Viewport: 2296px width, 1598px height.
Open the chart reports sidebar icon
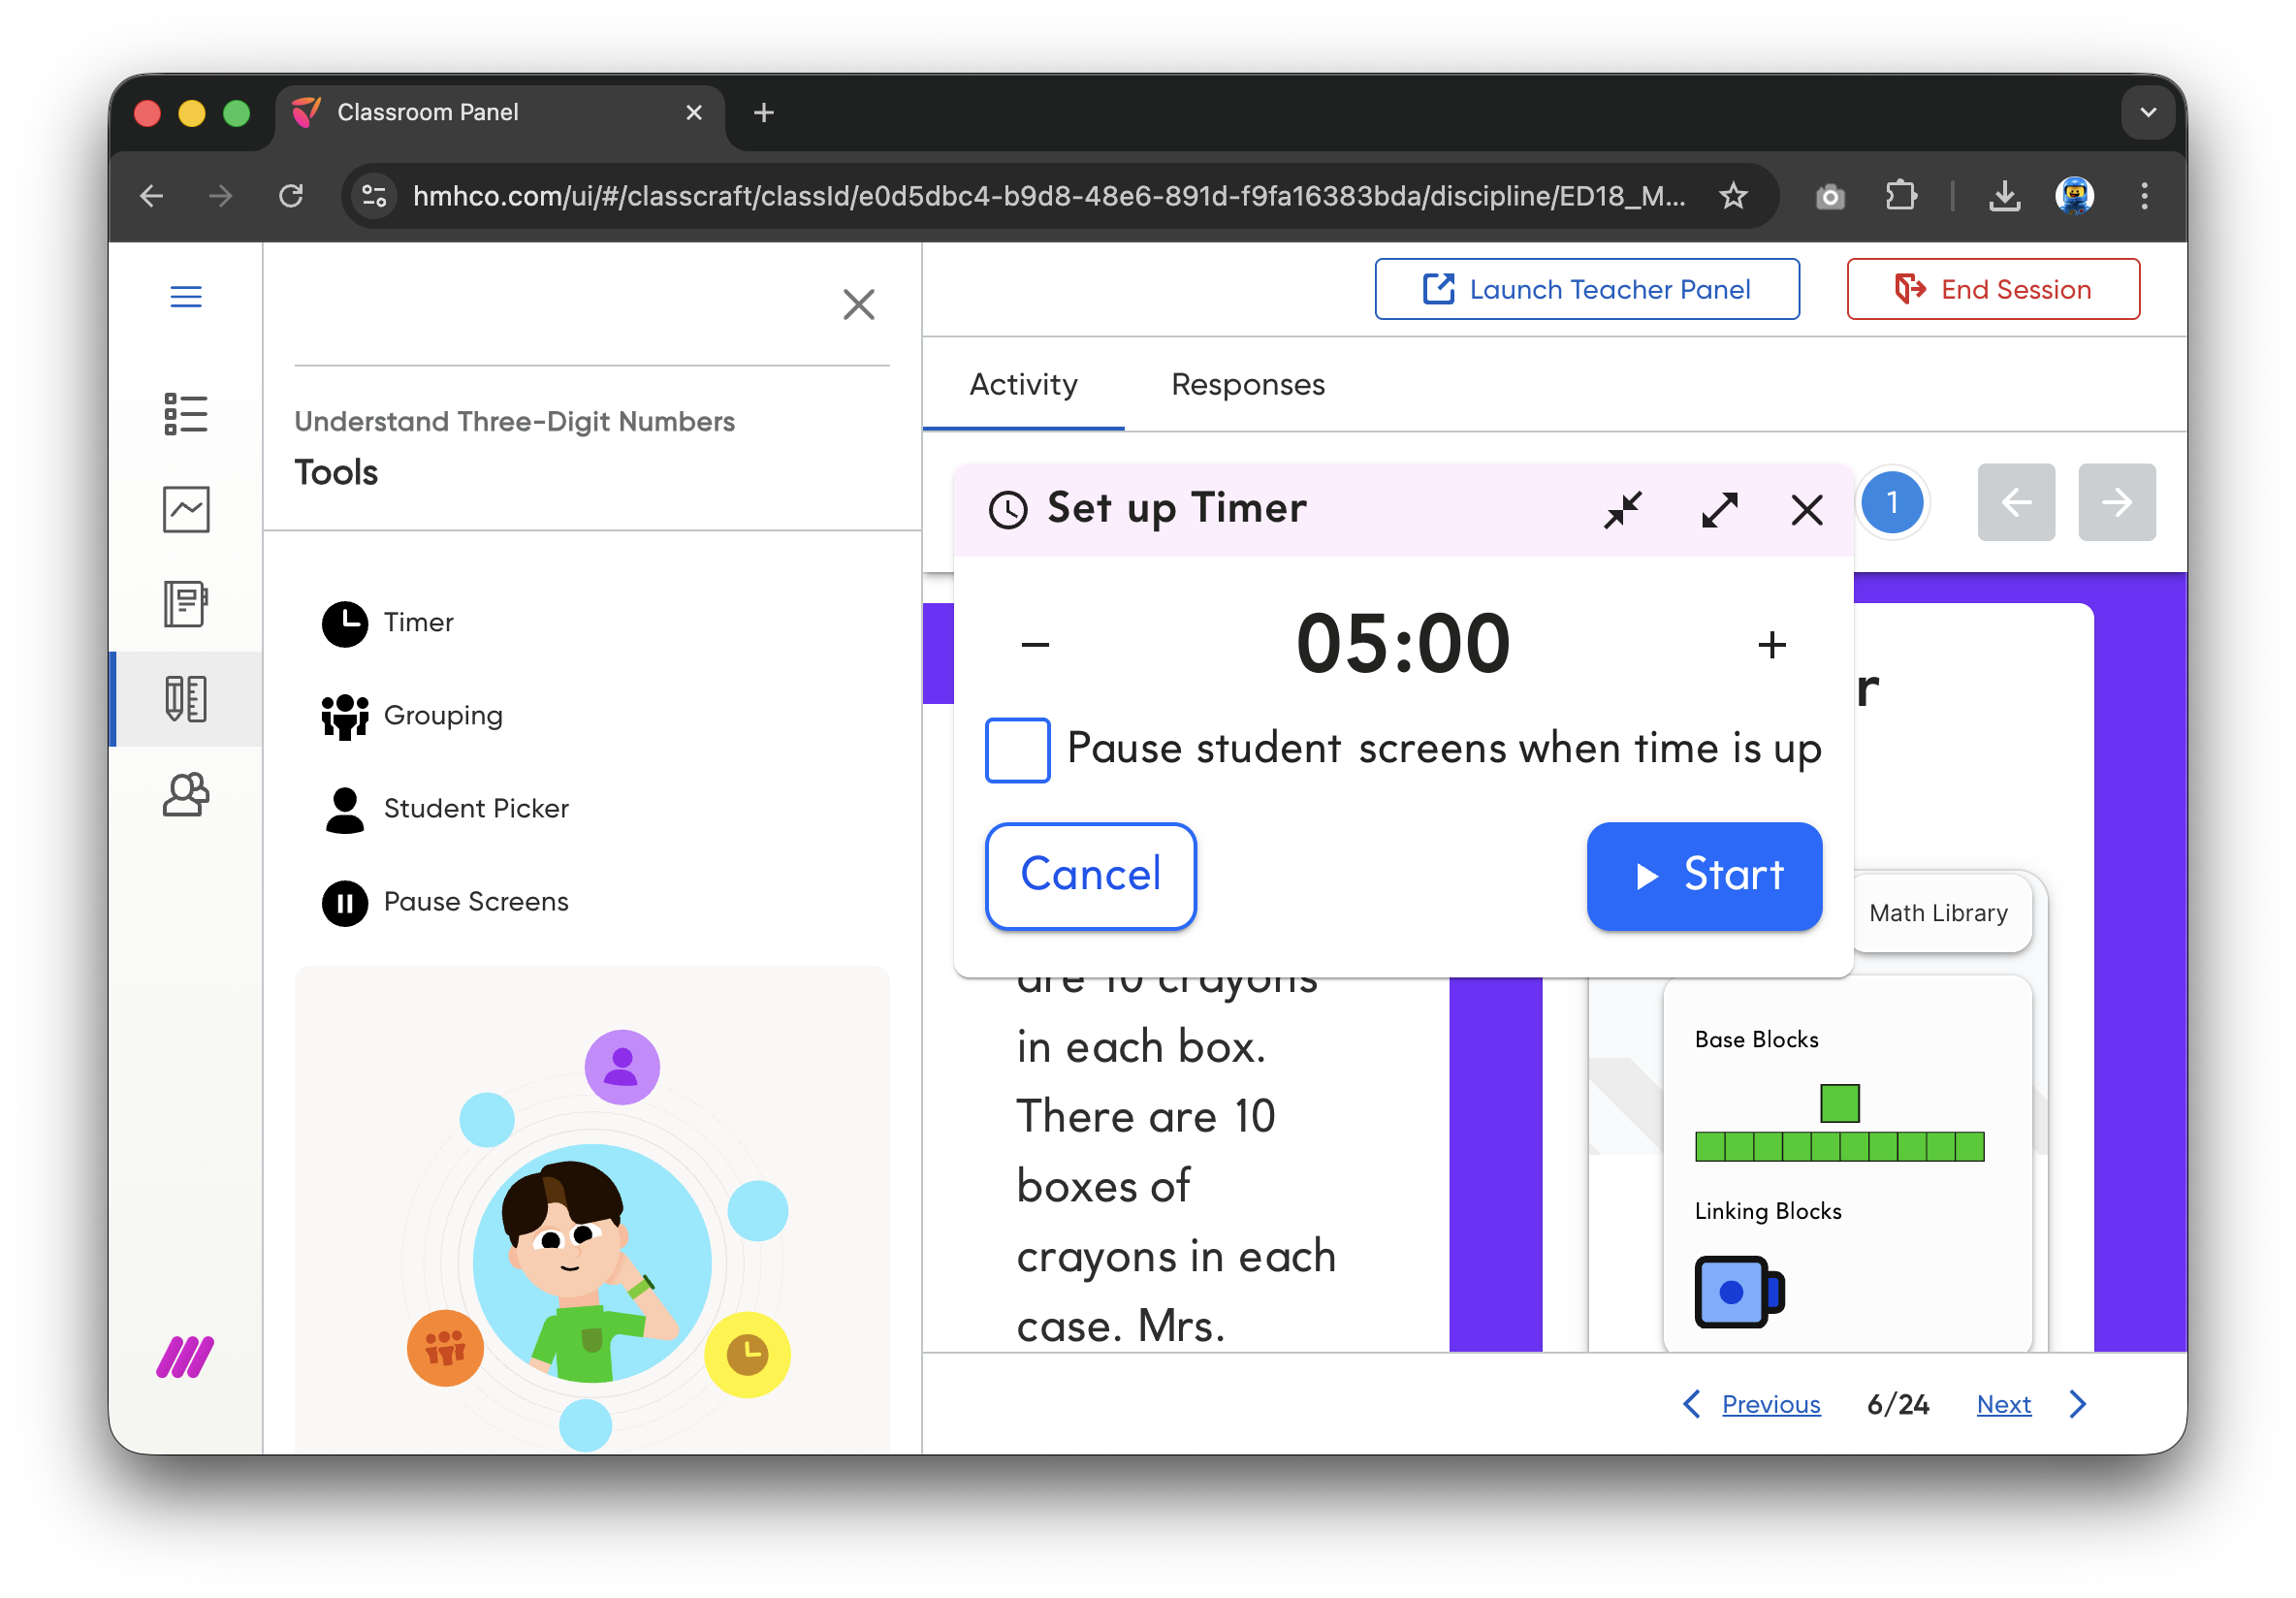coord(186,509)
